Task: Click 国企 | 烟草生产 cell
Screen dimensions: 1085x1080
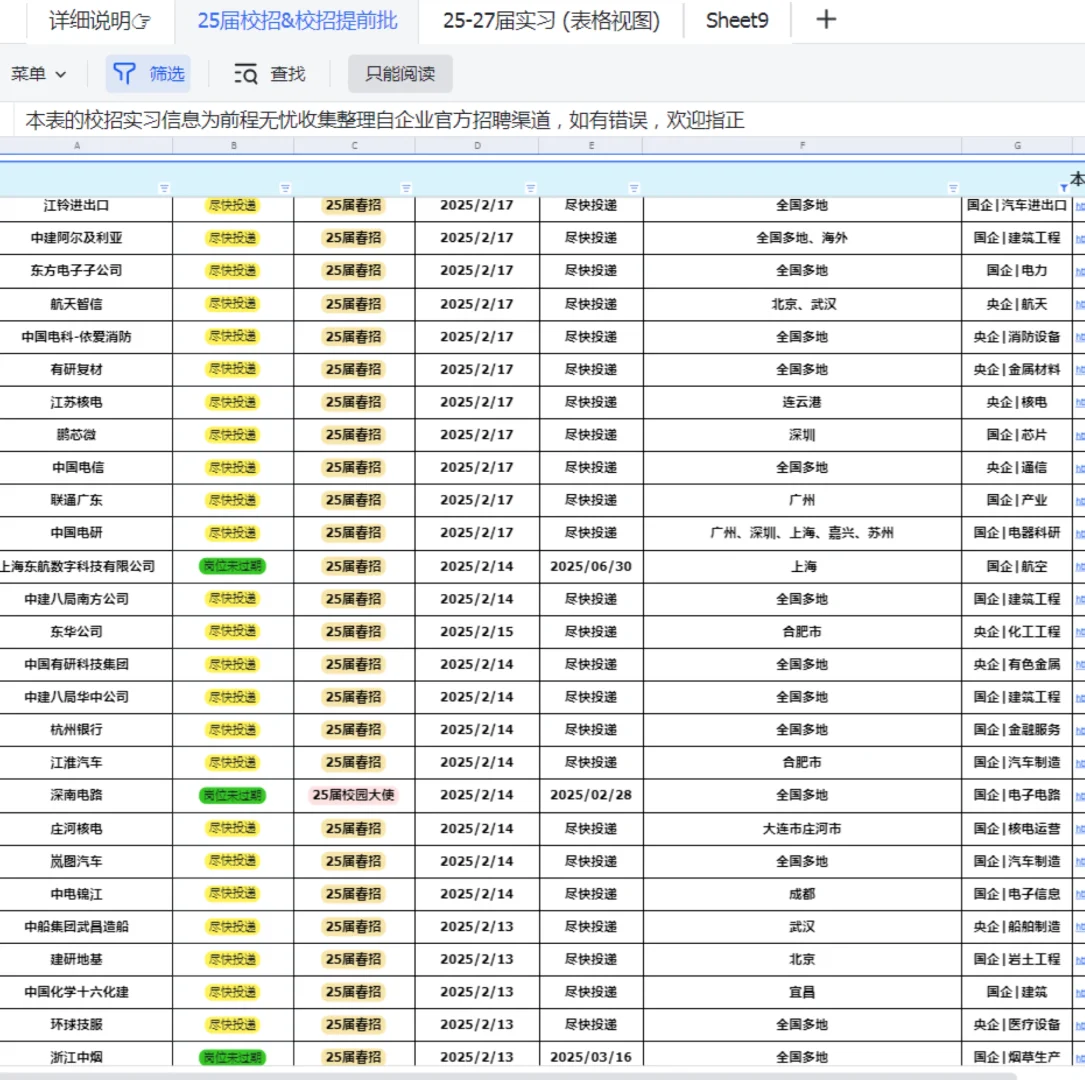Action: pos(1017,1057)
